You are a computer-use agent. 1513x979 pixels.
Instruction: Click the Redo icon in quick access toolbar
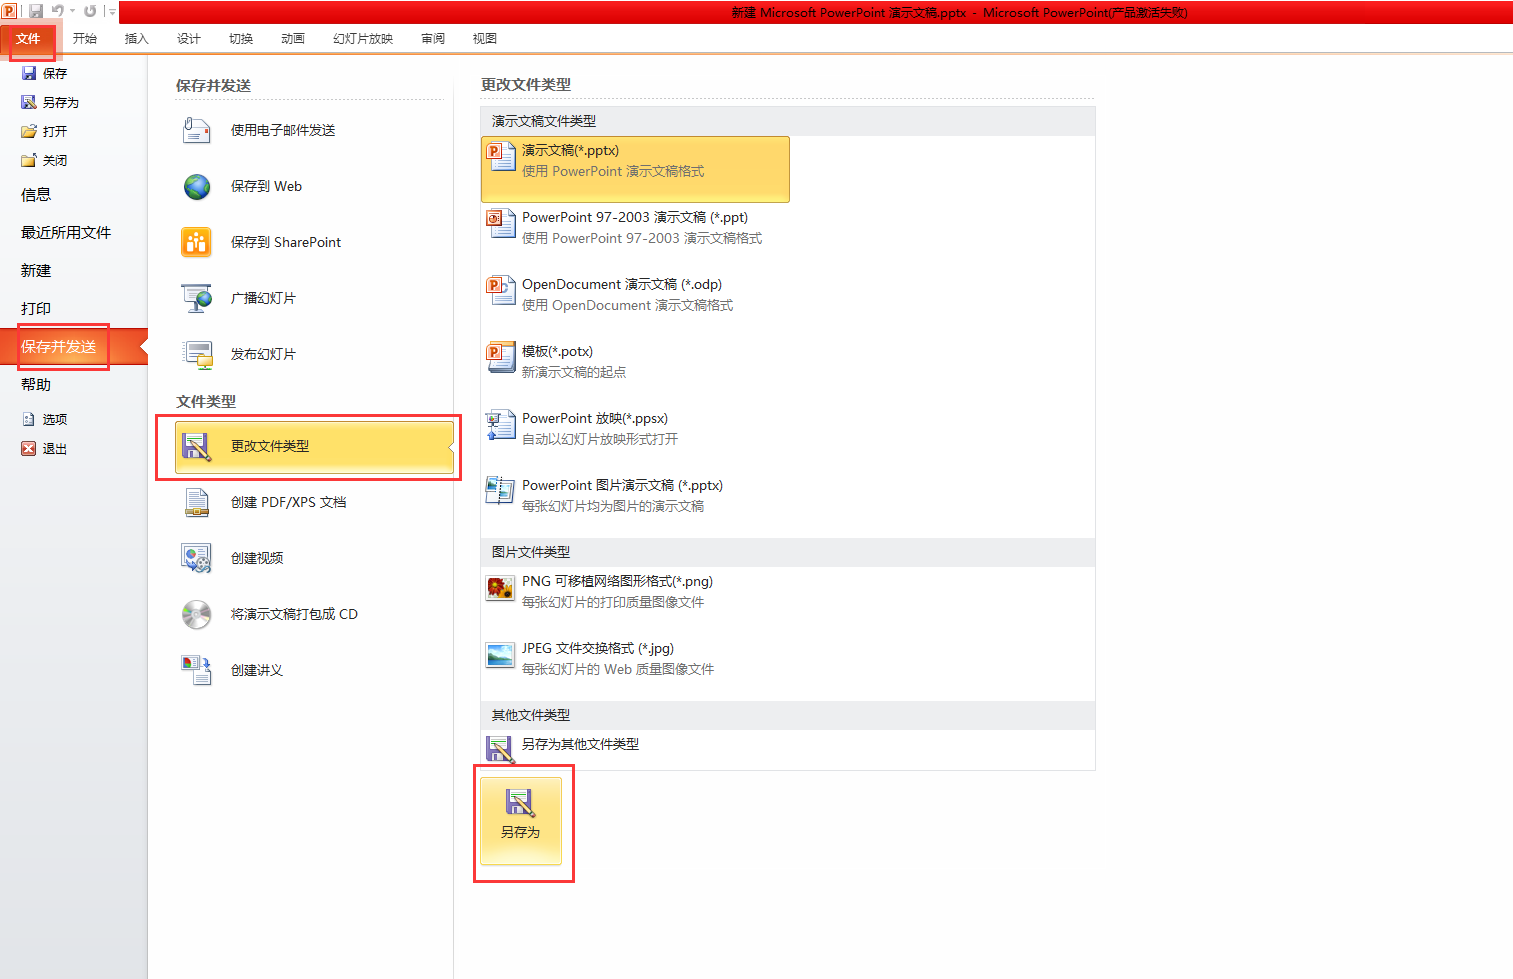90,11
